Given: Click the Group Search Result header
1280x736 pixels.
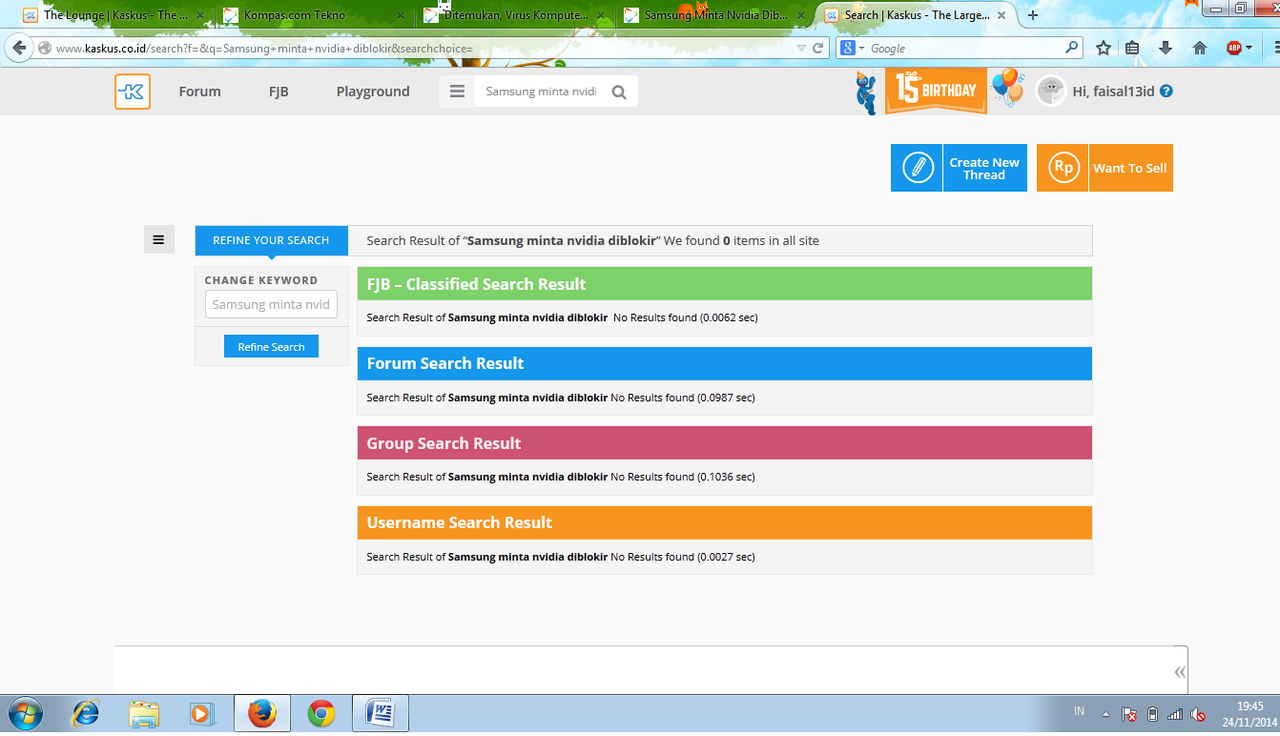Looking at the screenshot, I should pyautogui.click(x=724, y=443).
